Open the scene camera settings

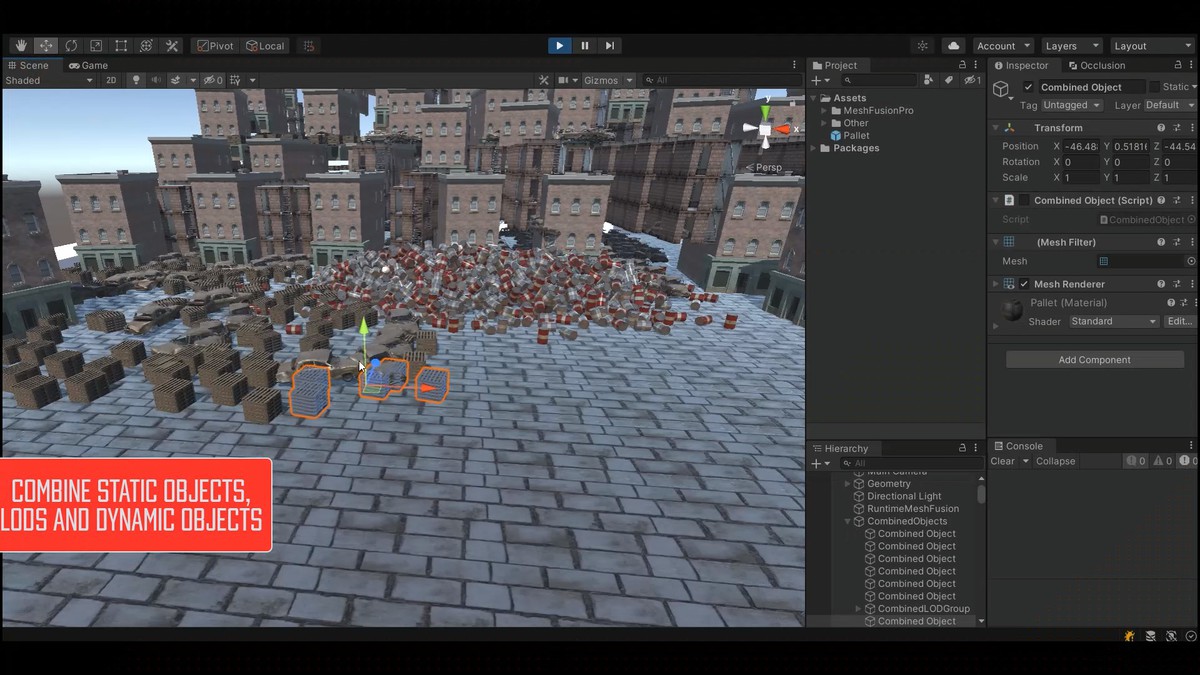pyautogui.click(x=567, y=80)
